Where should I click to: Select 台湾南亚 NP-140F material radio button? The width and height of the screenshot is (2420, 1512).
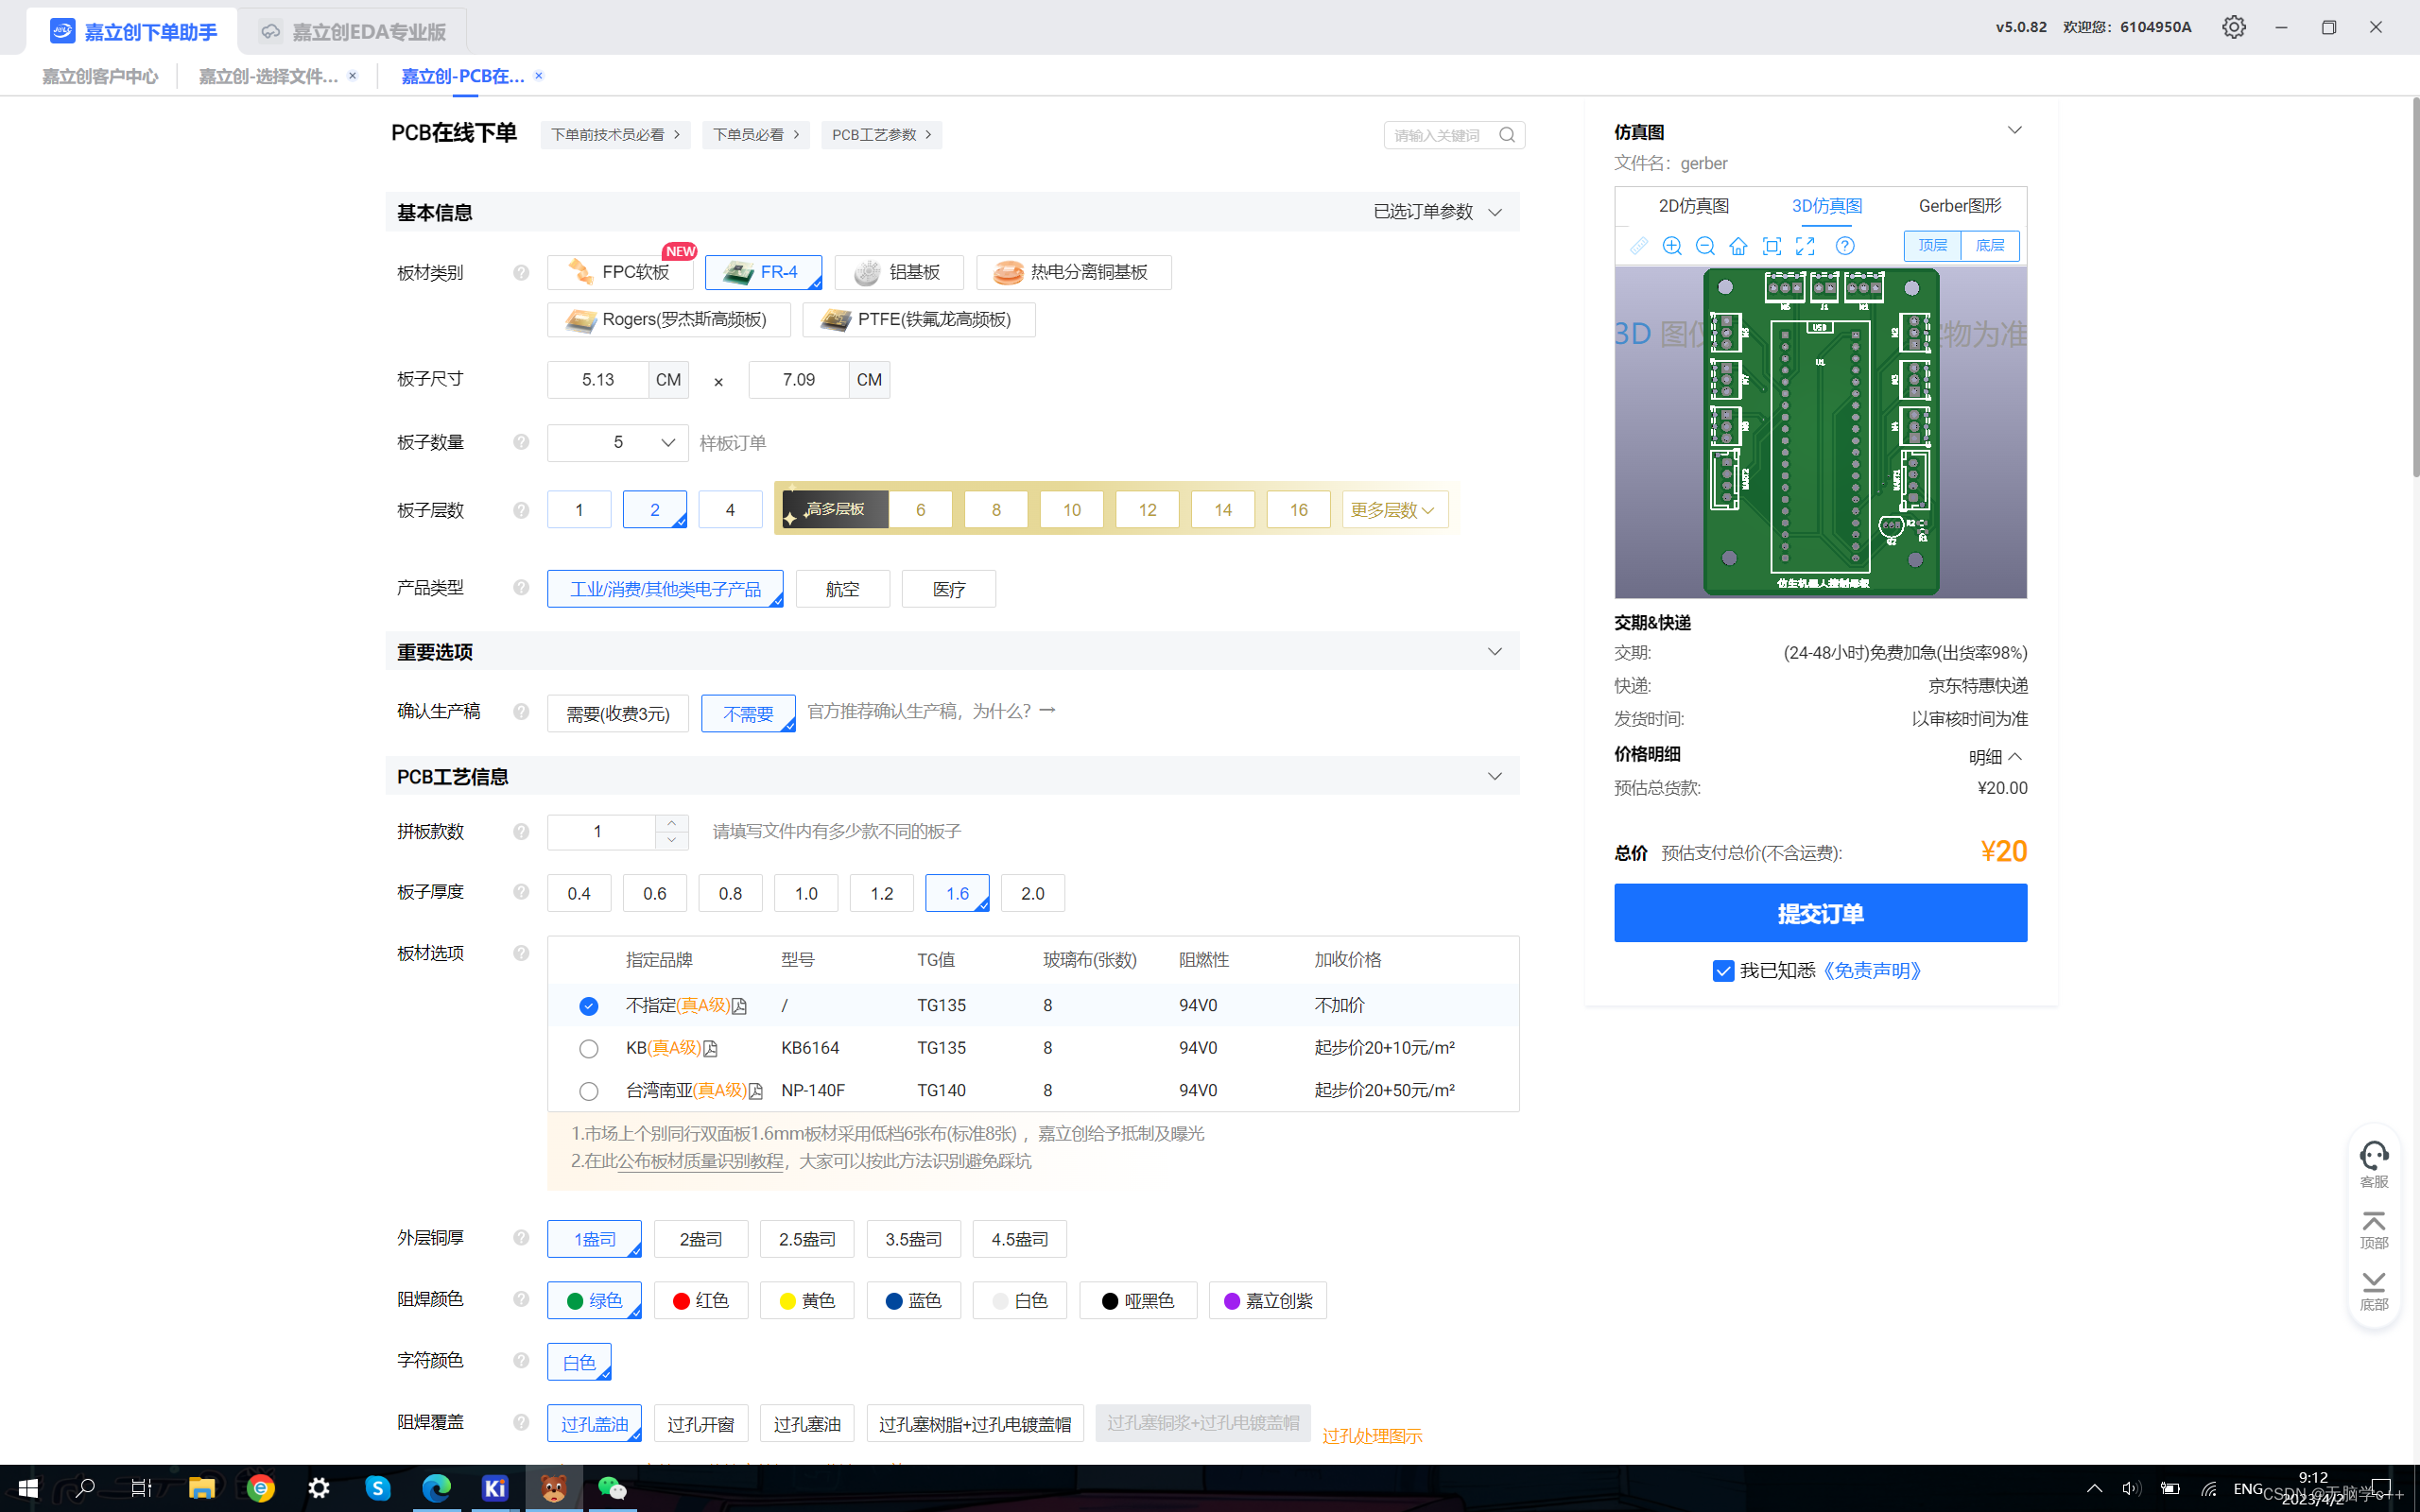click(x=589, y=1091)
